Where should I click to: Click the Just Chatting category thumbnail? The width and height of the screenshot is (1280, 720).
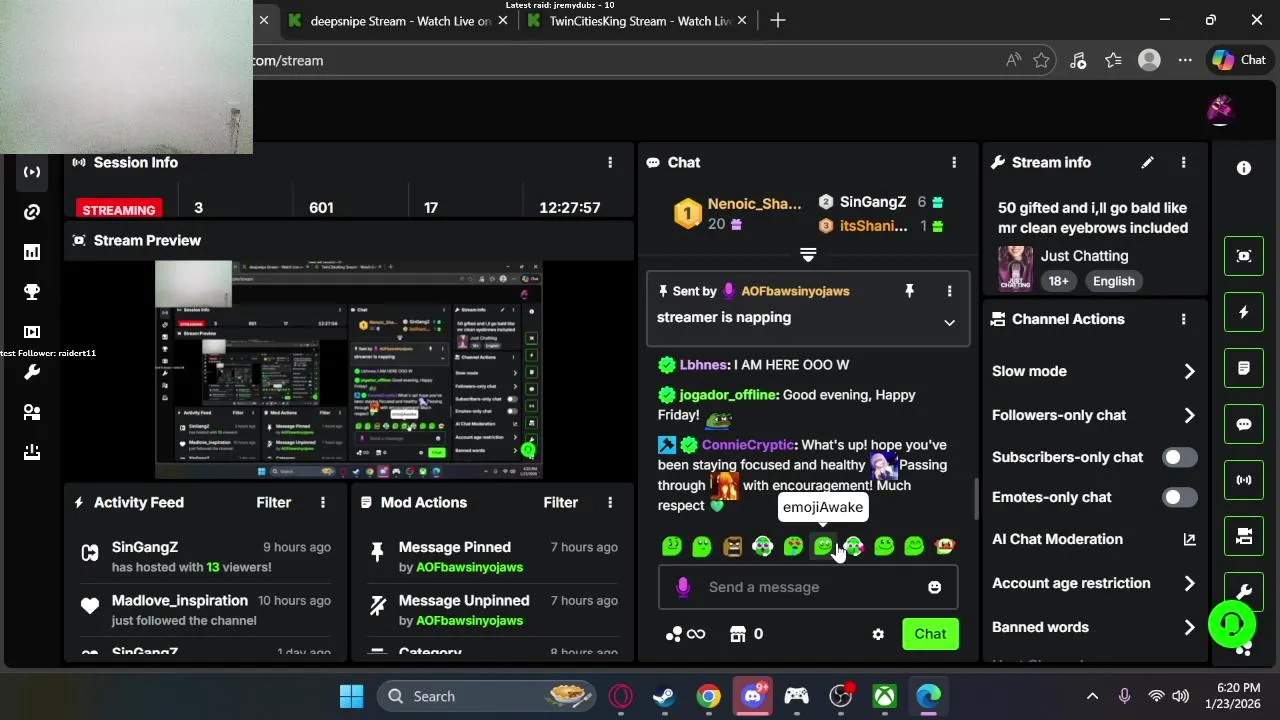1015,268
